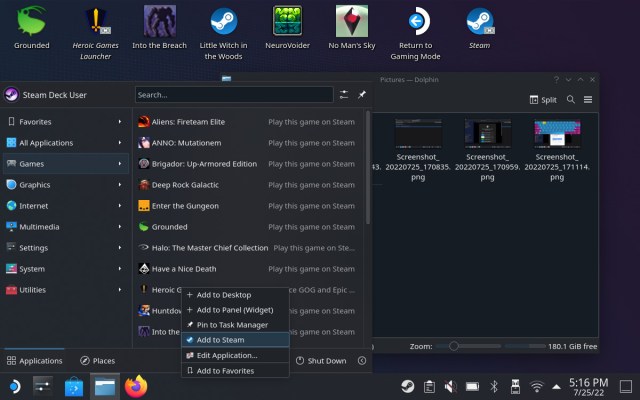Expand the Graphics category
Viewport: 640px width, 400px height.
click(66, 184)
